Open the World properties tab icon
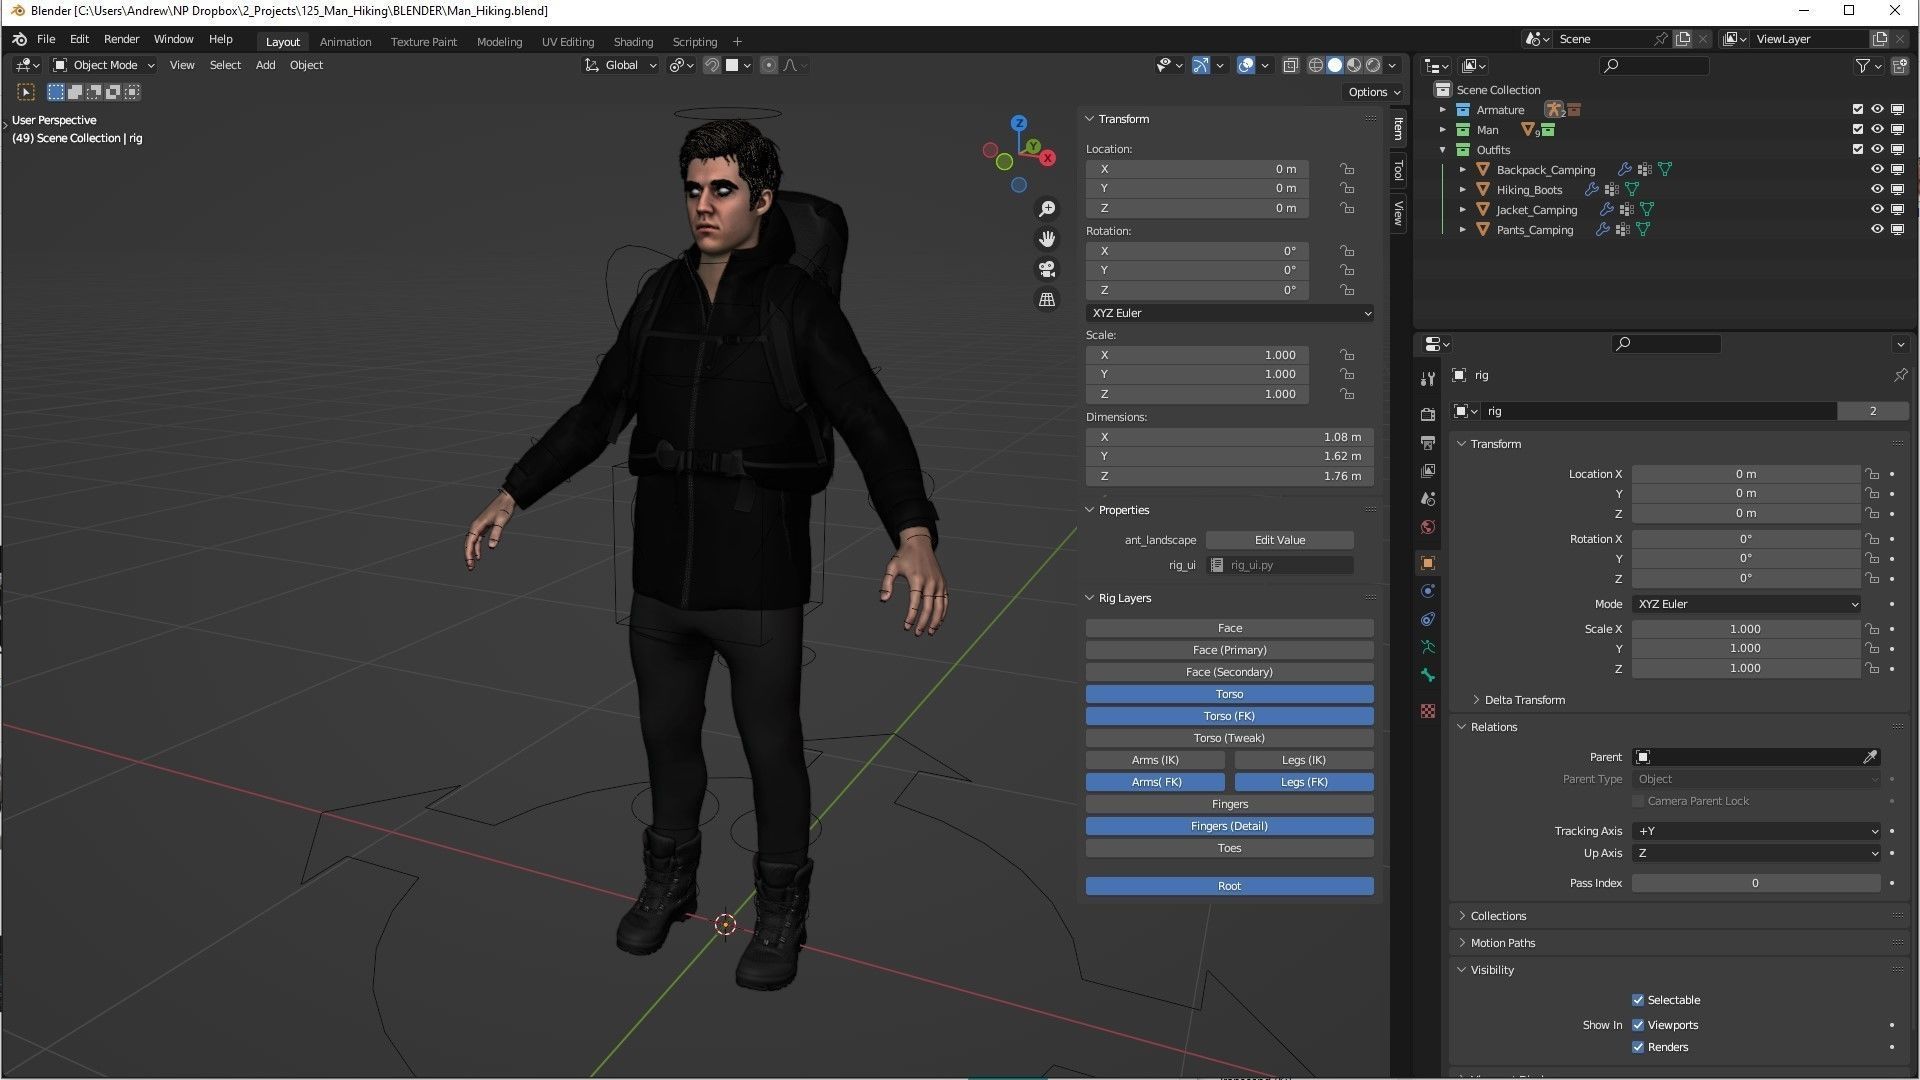 (1428, 527)
